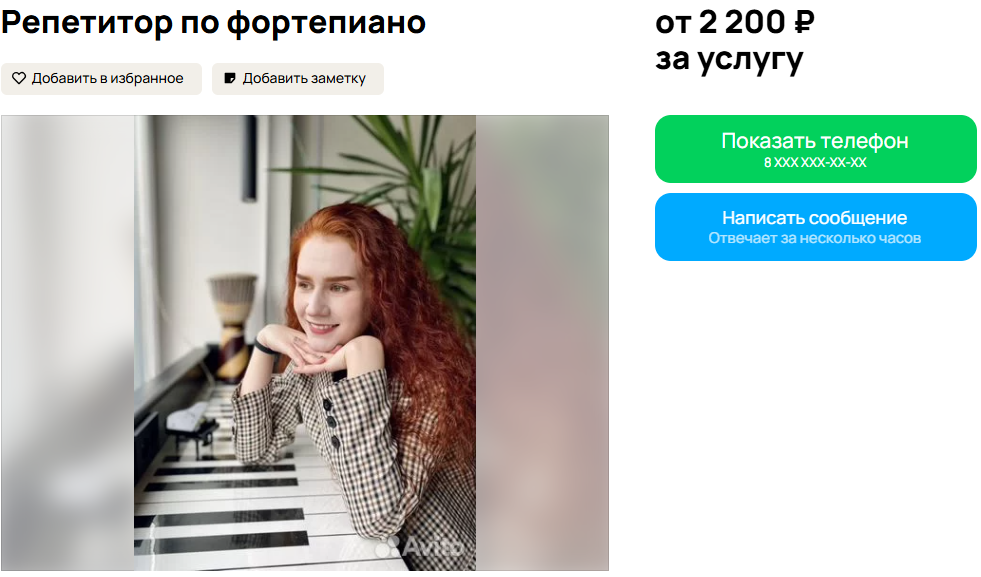Click the Avito watermark on the photo
This screenshot has width=981, height=577.
point(420,546)
